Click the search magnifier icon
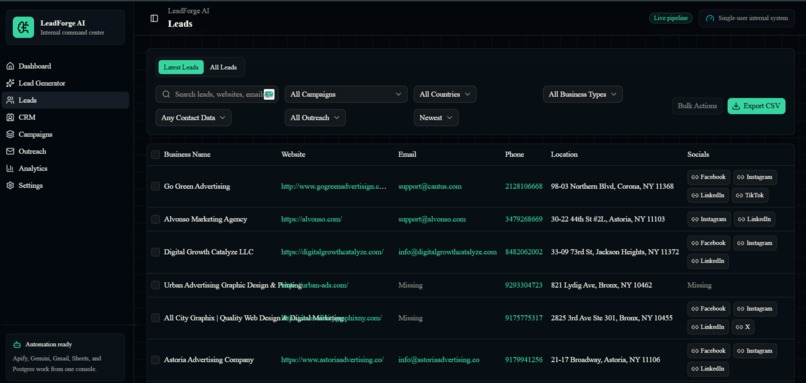The image size is (806, 383). tap(166, 95)
